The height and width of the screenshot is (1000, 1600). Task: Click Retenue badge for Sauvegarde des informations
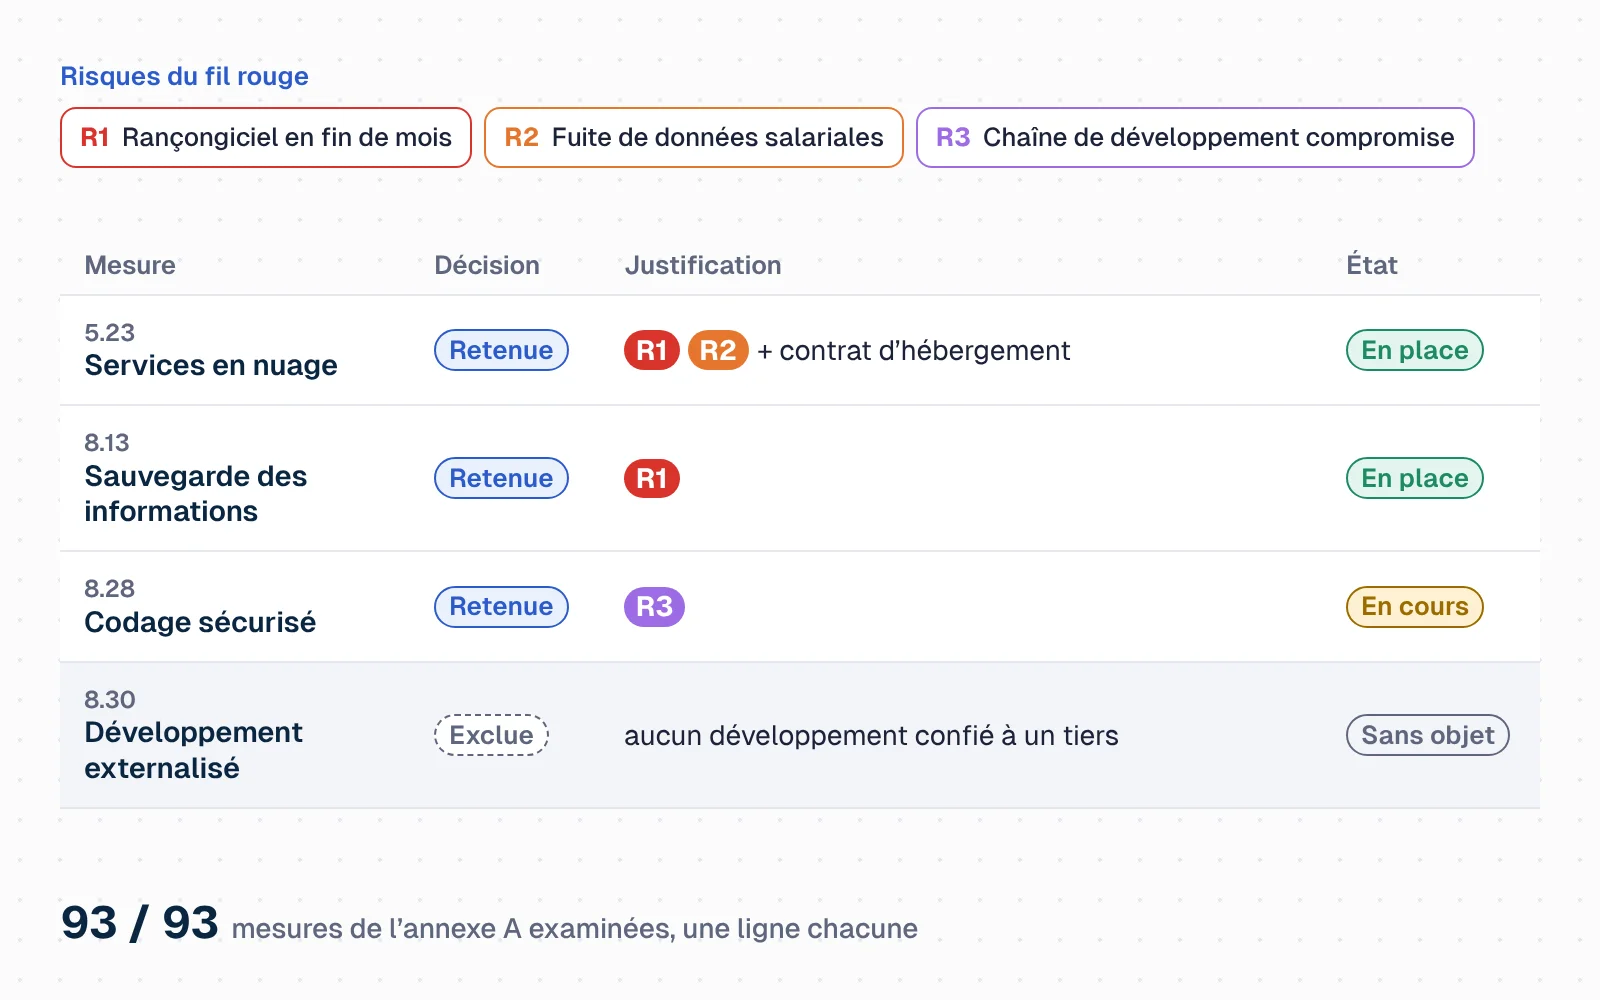click(501, 478)
